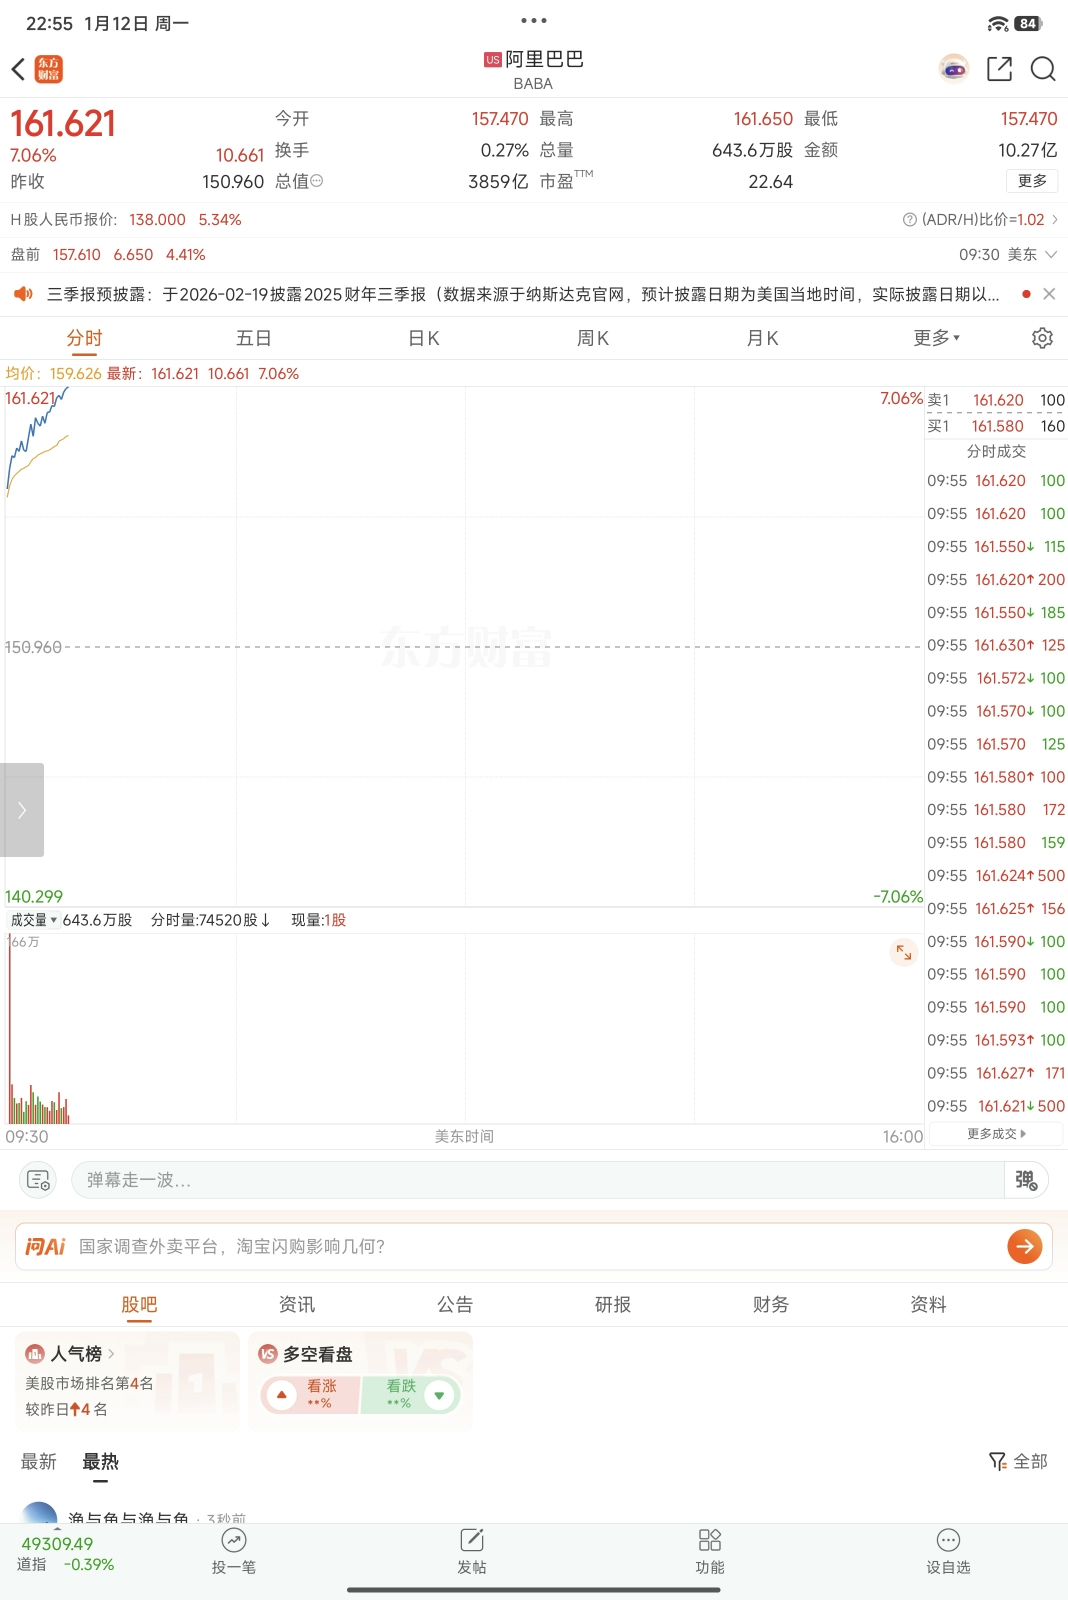Expand the volume chart fullscreen icon
1068x1600 pixels.
tap(903, 952)
